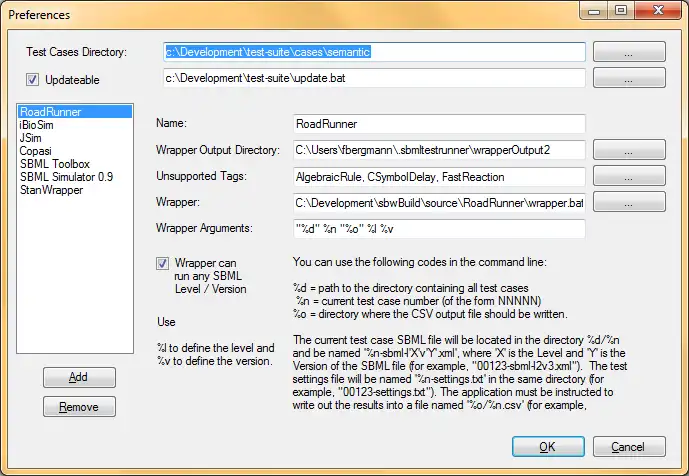Minimize the Preferences window
The height and width of the screenshot is (476, 689).
pos(594,11)
